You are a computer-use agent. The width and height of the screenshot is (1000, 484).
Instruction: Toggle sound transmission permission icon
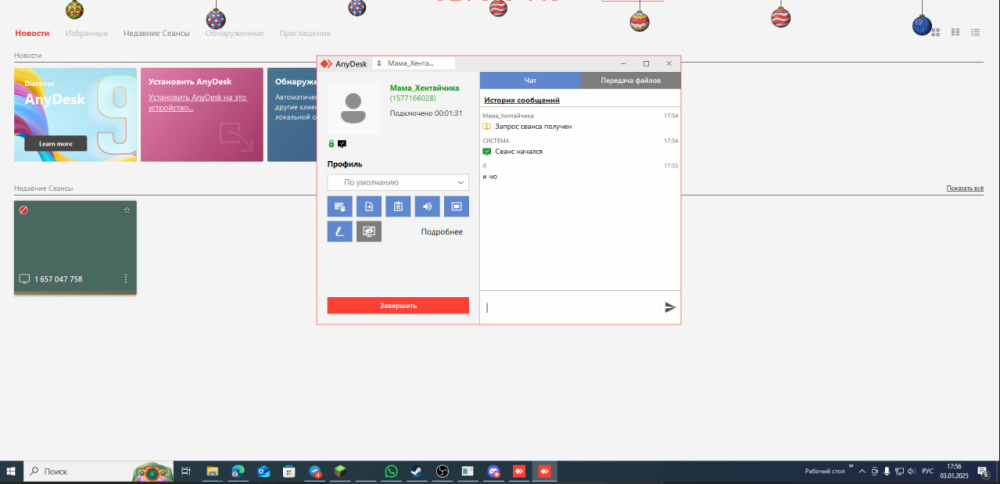[x=427, y=207]
